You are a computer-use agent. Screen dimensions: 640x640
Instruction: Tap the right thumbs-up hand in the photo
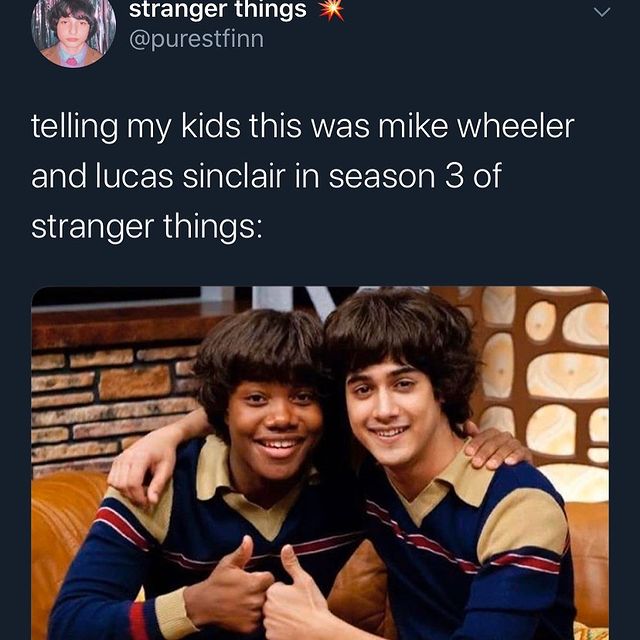(296, 598)
